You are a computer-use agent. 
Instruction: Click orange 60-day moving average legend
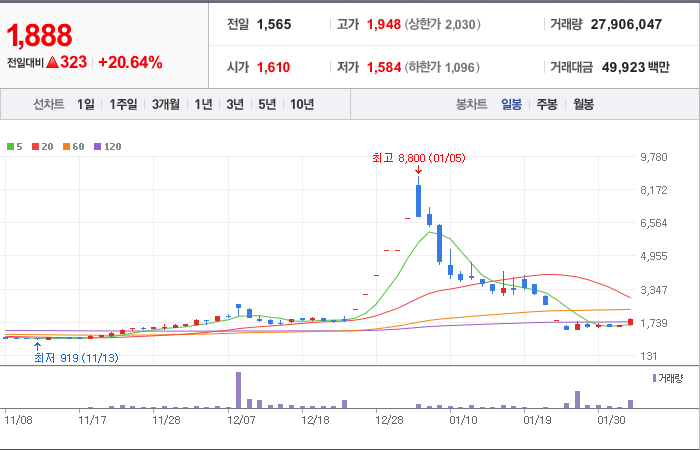click(73, 146)
